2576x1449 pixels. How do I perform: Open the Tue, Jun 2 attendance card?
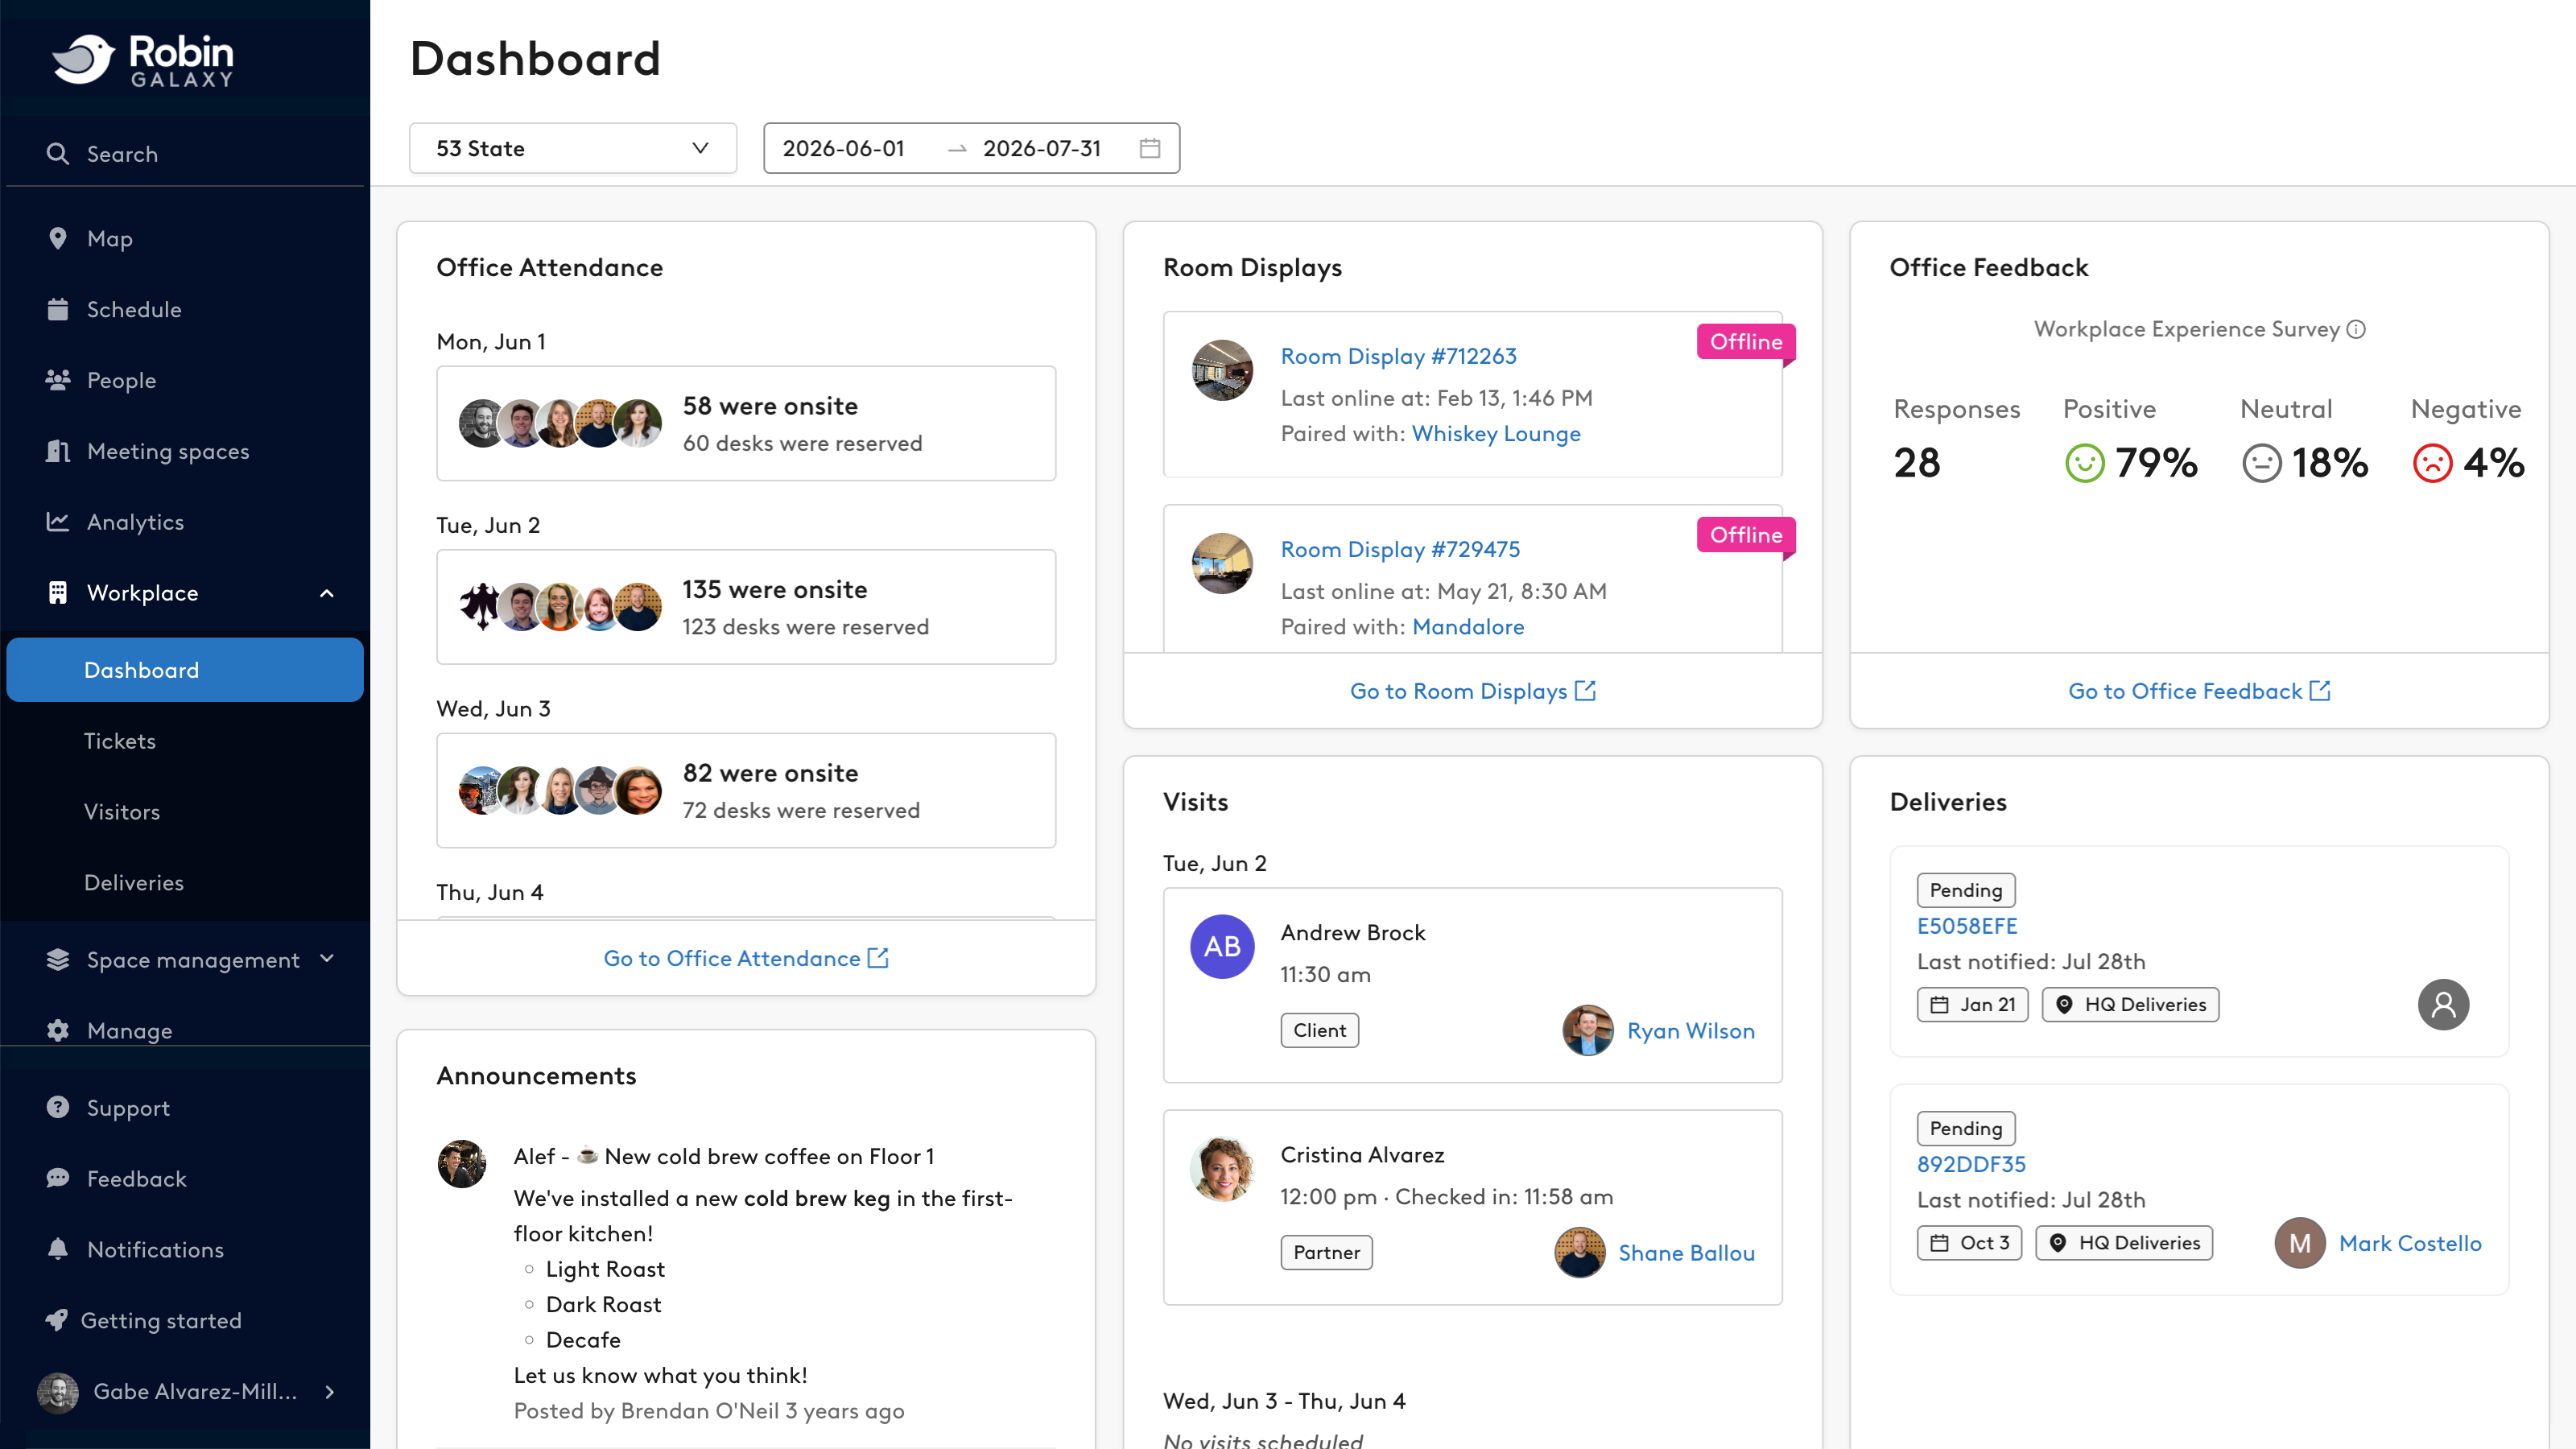tap(746, 607)
